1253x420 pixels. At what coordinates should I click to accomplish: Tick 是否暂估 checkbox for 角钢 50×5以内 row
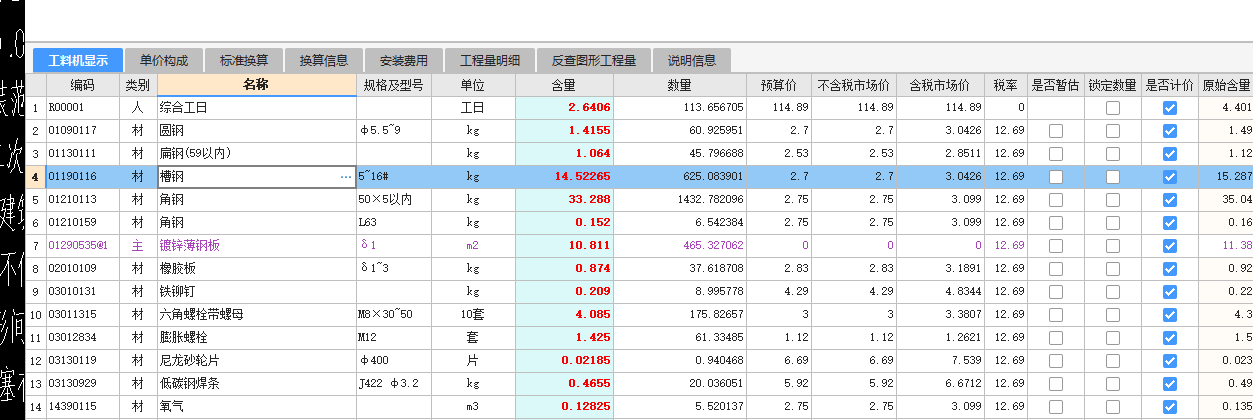point(1056,199)
